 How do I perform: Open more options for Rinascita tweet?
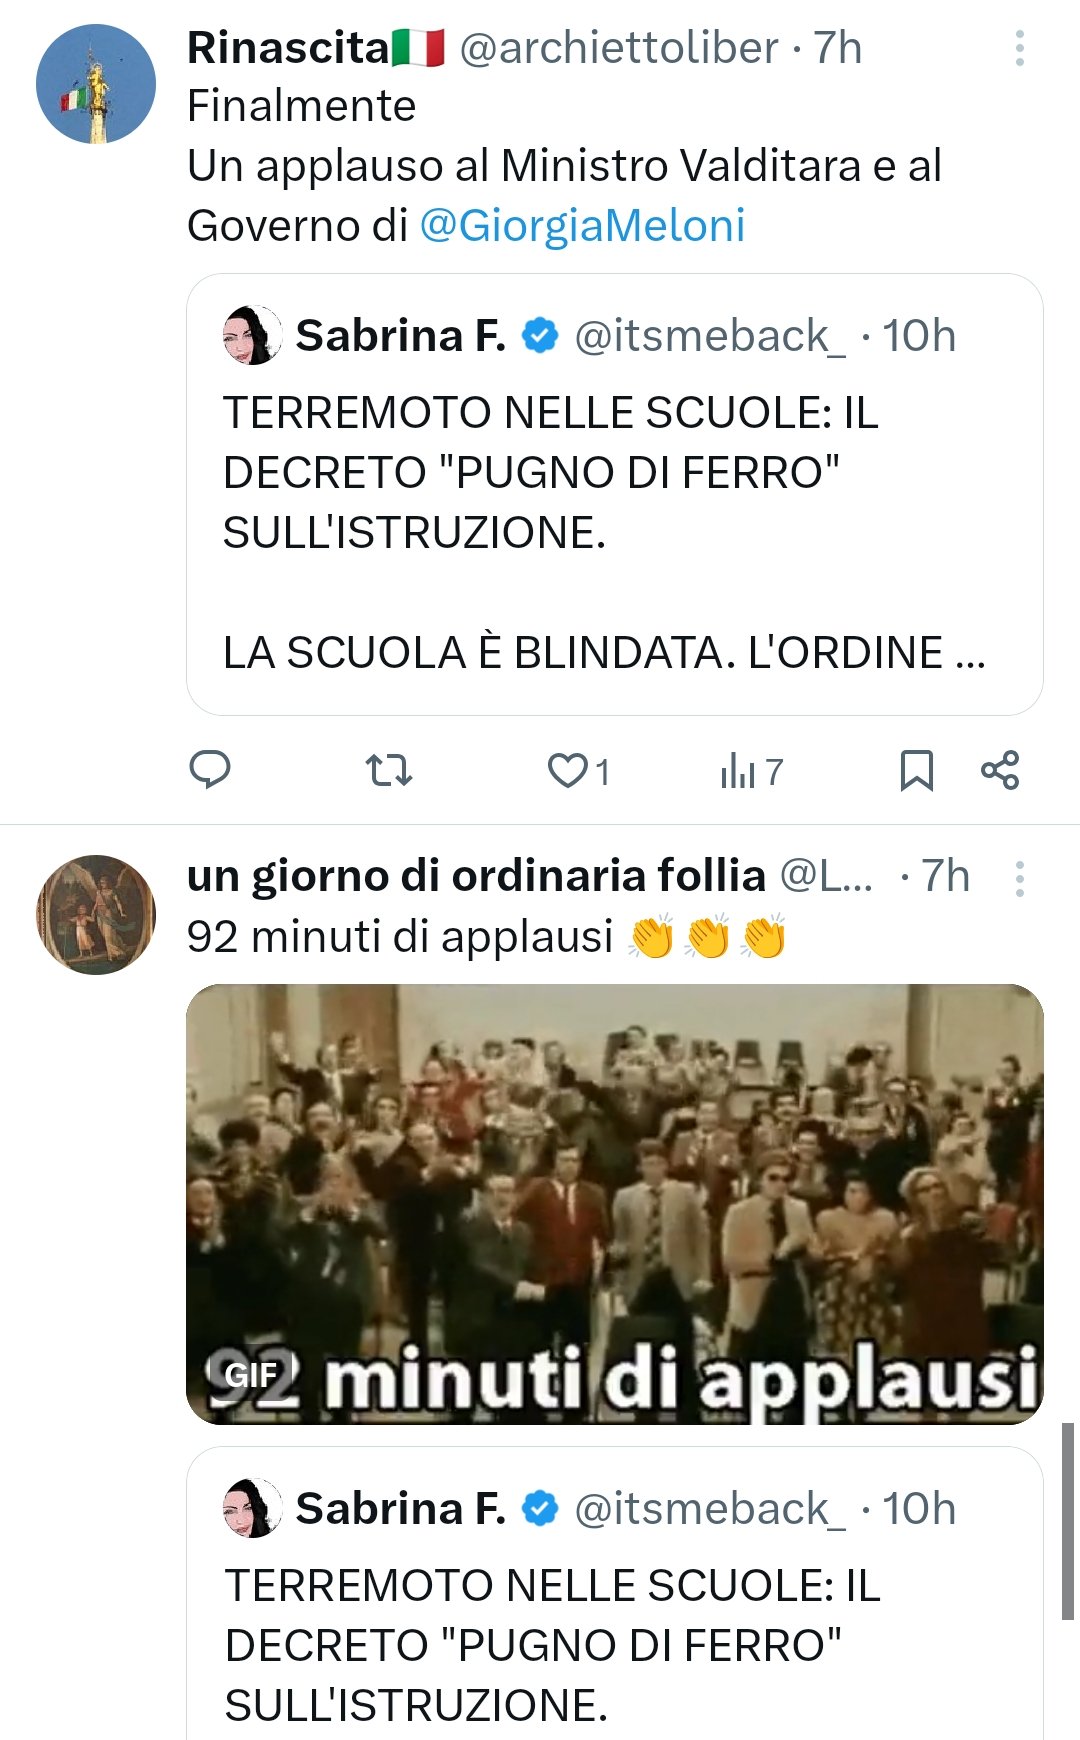tap(1019, 48)
